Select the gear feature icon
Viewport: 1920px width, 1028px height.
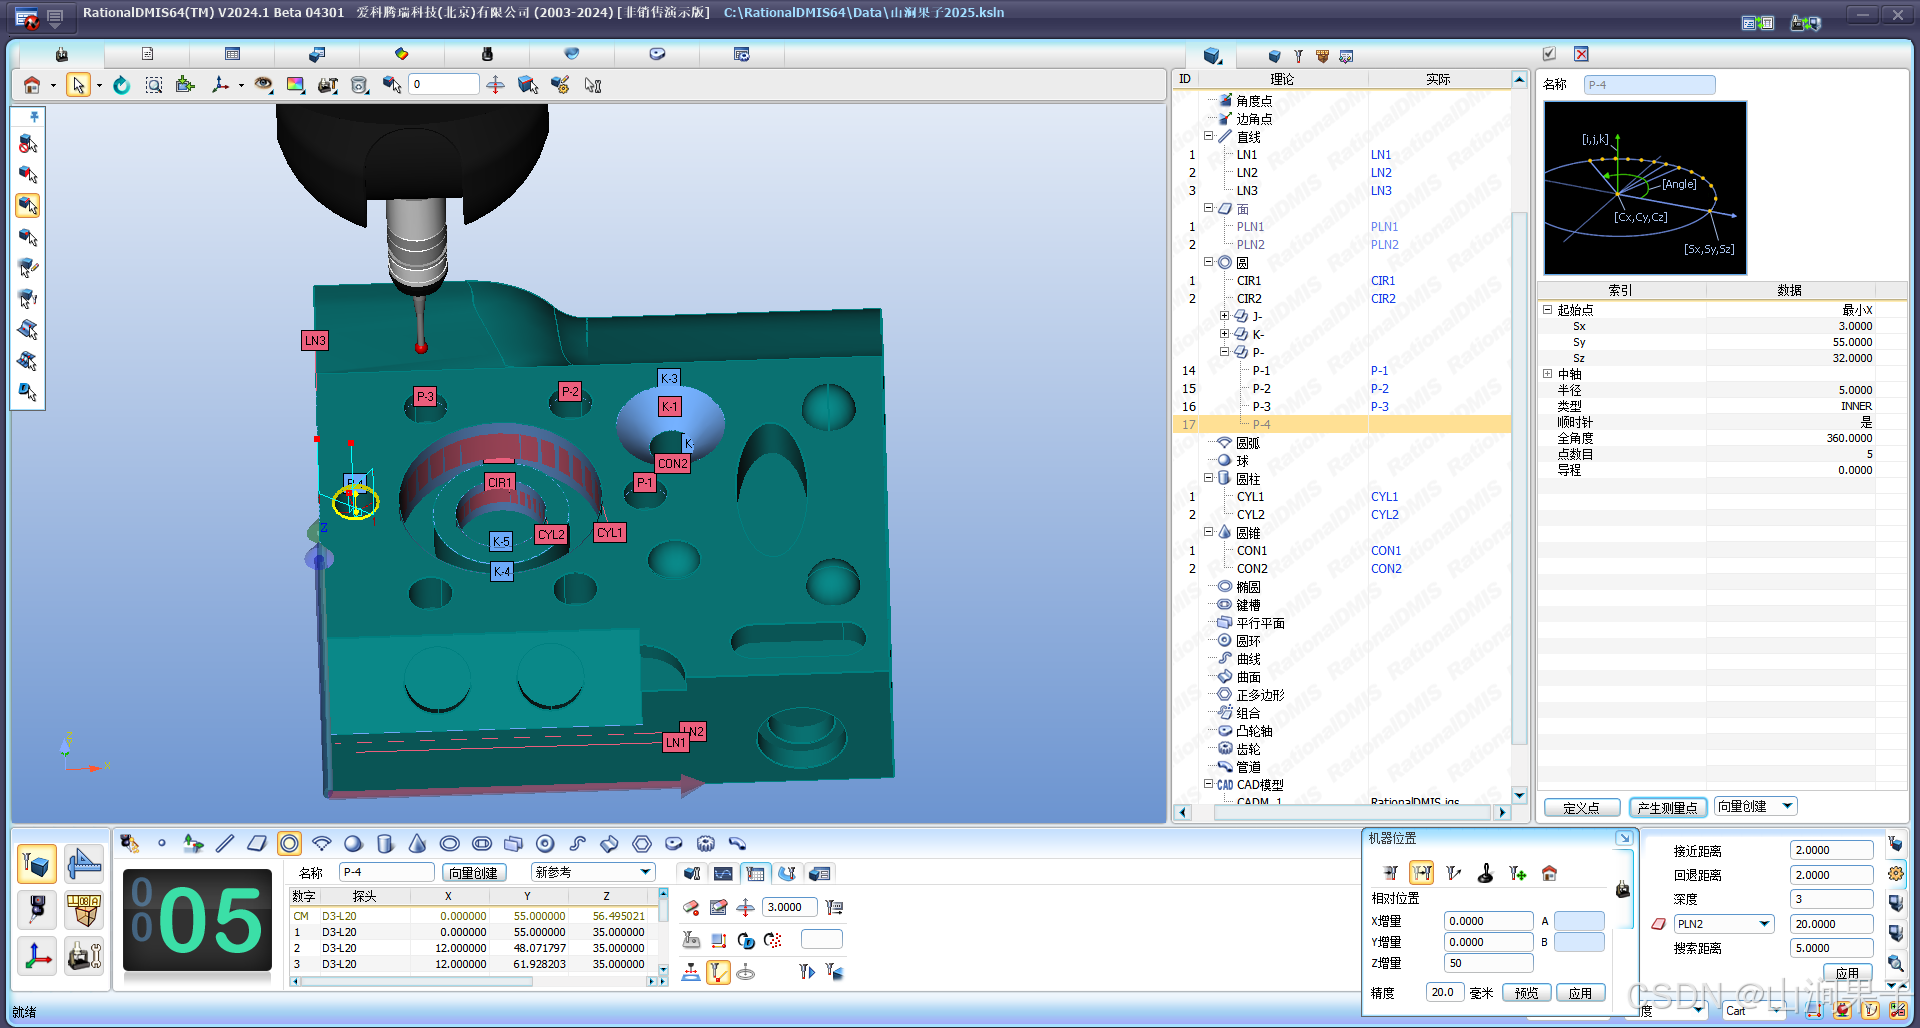click(705, 843)
